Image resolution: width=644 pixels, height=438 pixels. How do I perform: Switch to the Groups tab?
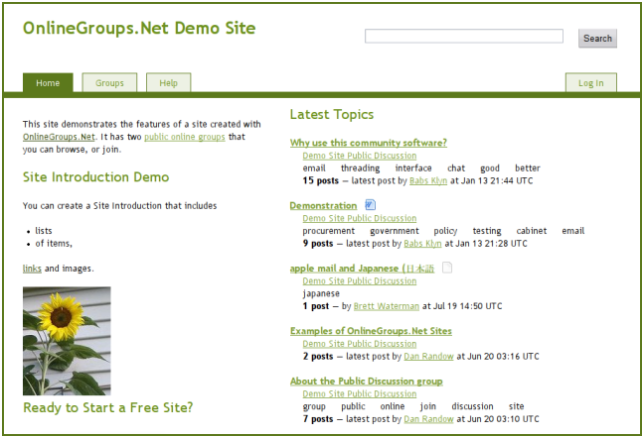[110, 83]
